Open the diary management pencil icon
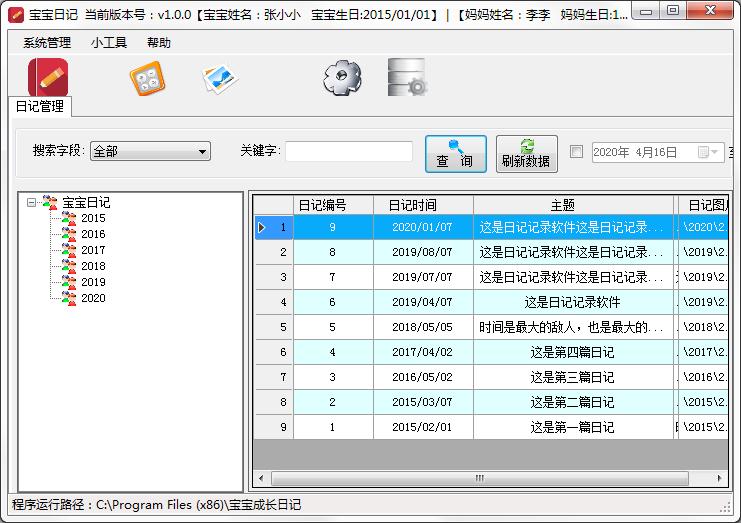The height and width of the screenshot is (523, 741). (48, 77)
